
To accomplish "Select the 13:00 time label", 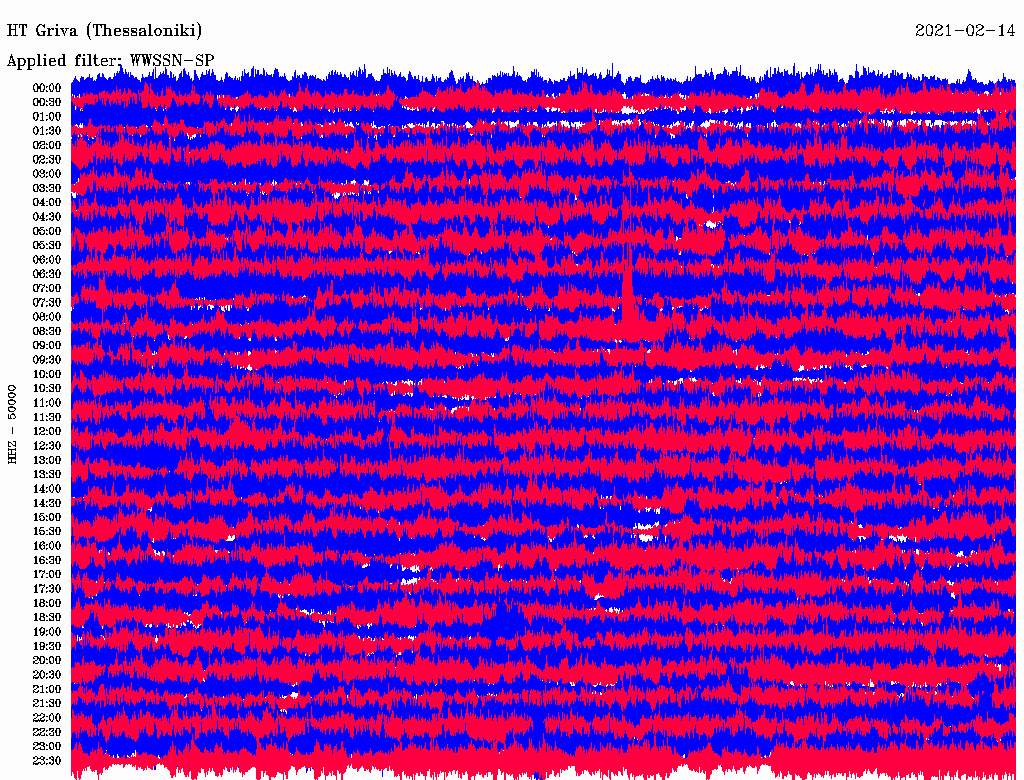I will (47, 460).
